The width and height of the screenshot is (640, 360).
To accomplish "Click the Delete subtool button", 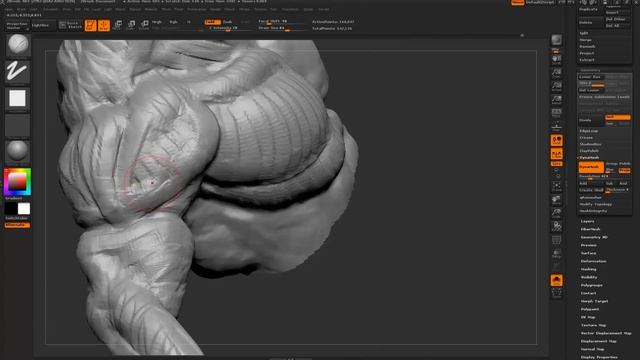I will [x=590, y=22].
